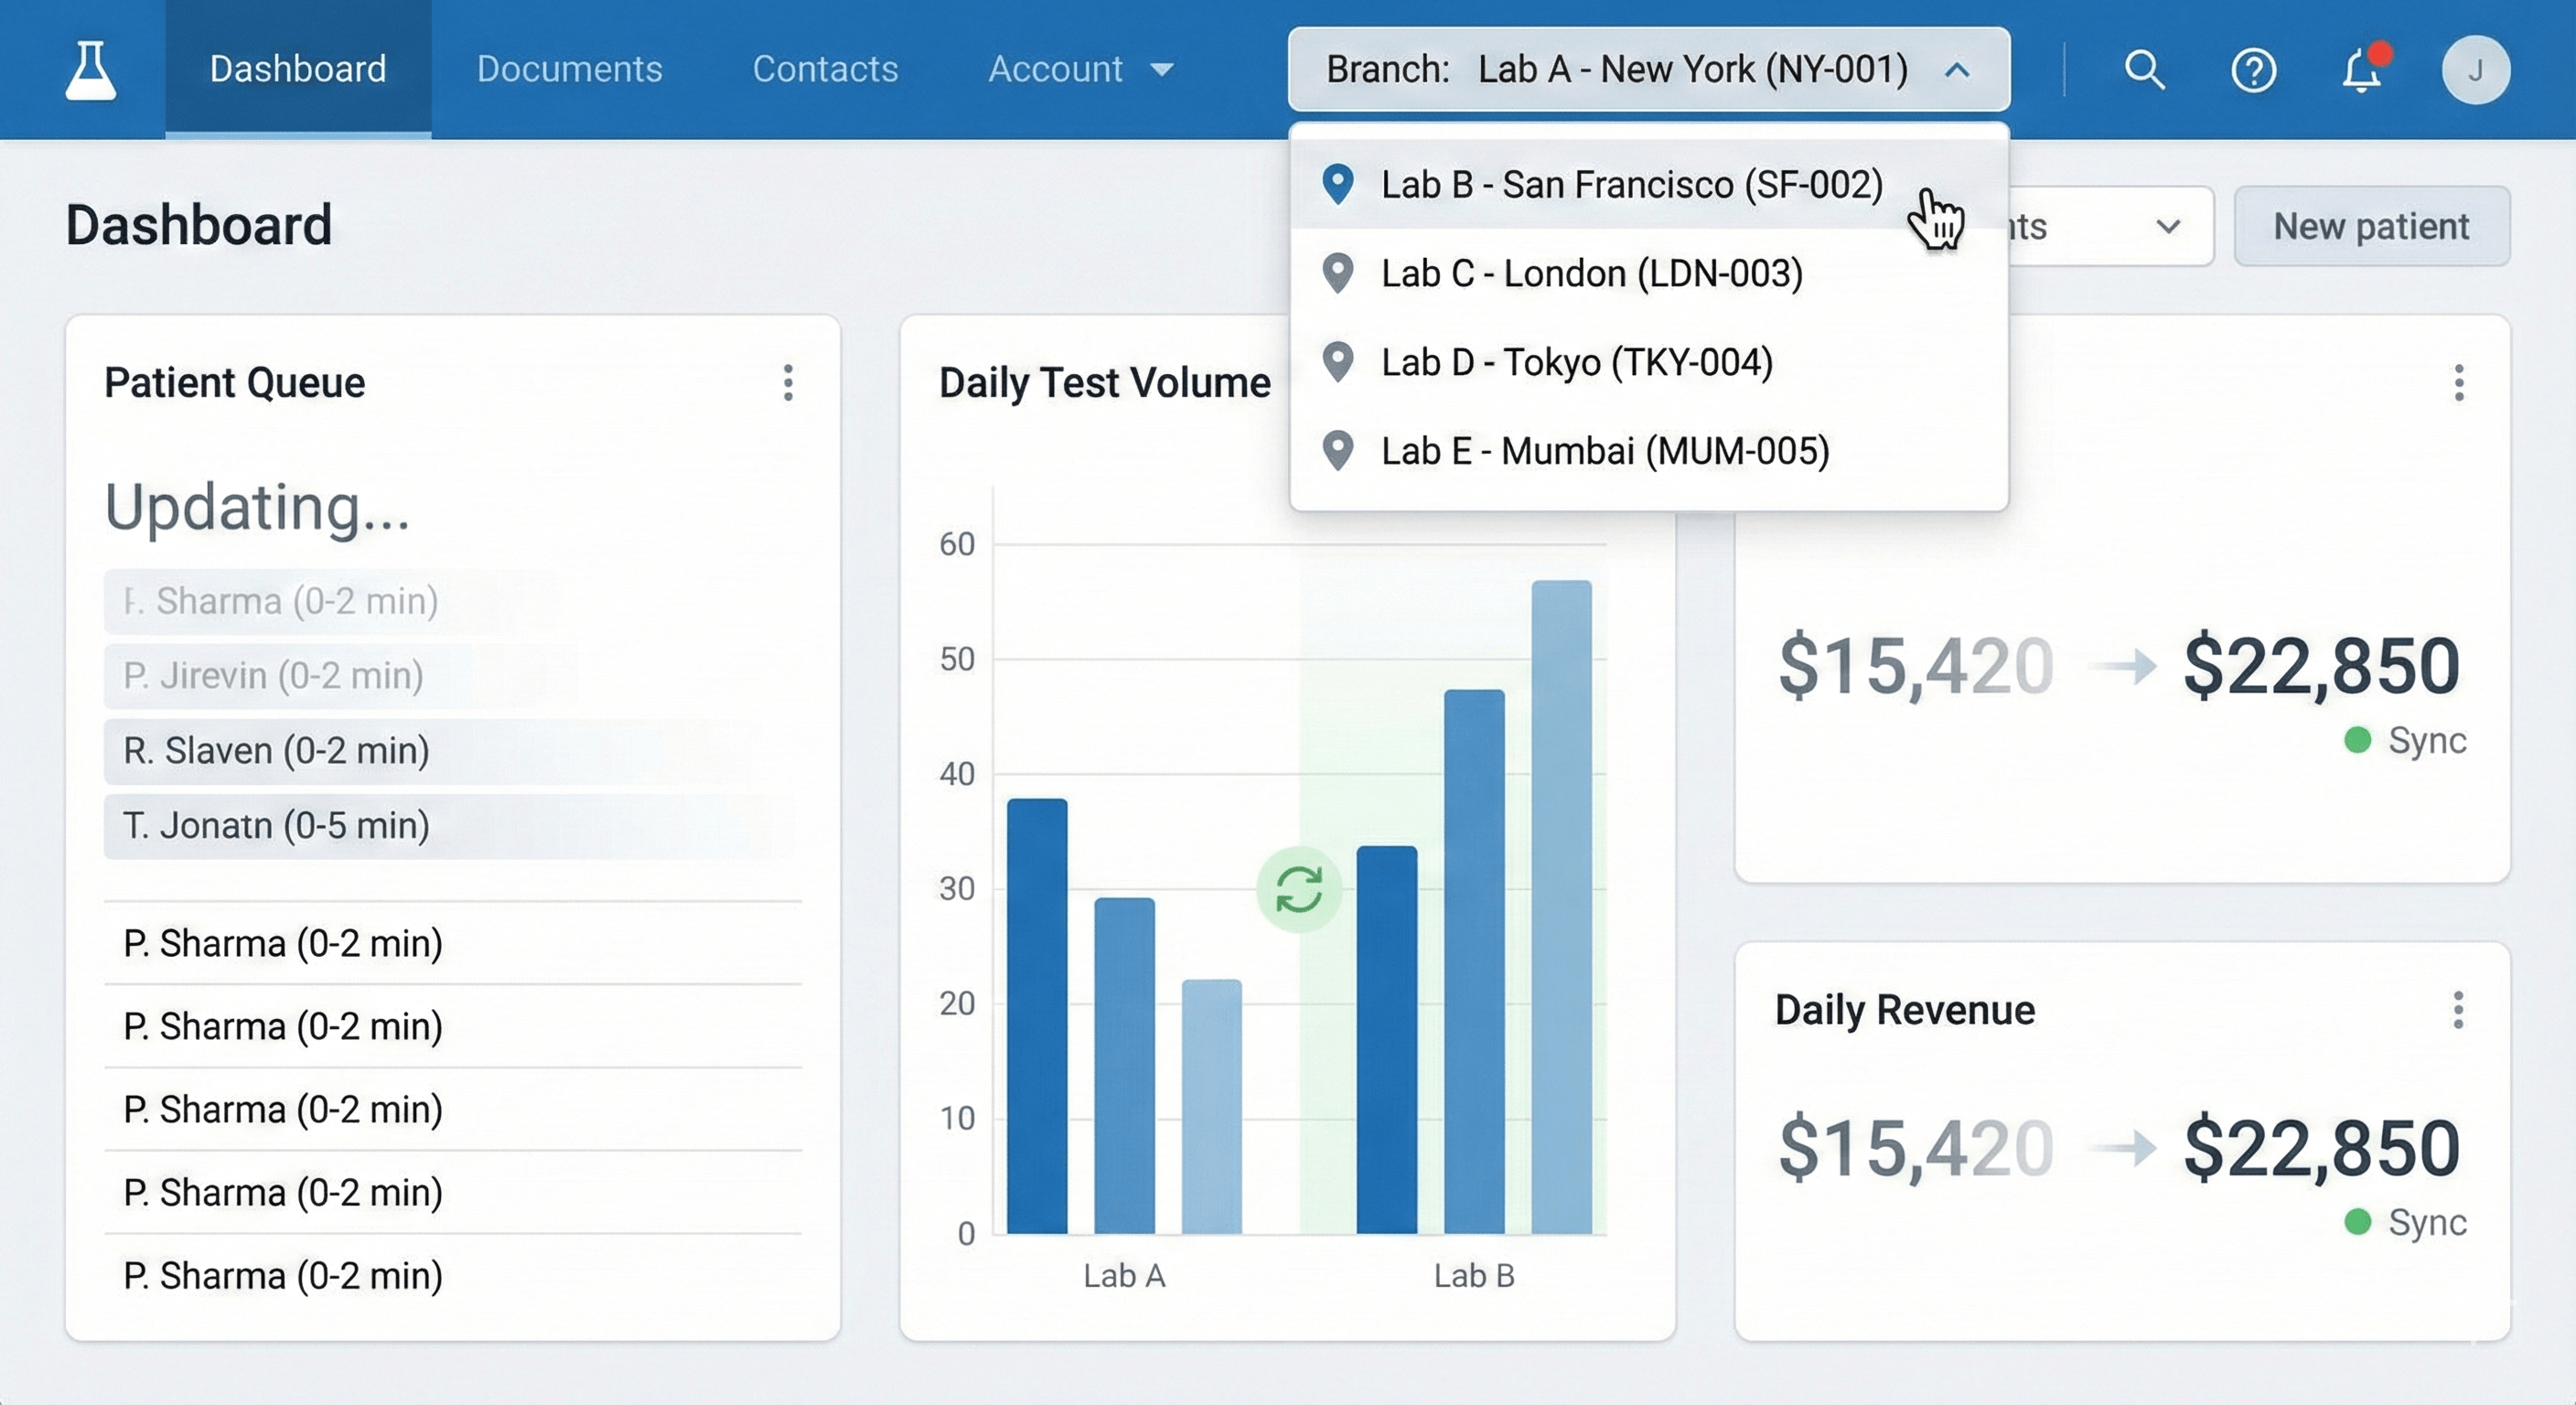
Task: Open notifications bell icon
Action: coord(2362,70)
